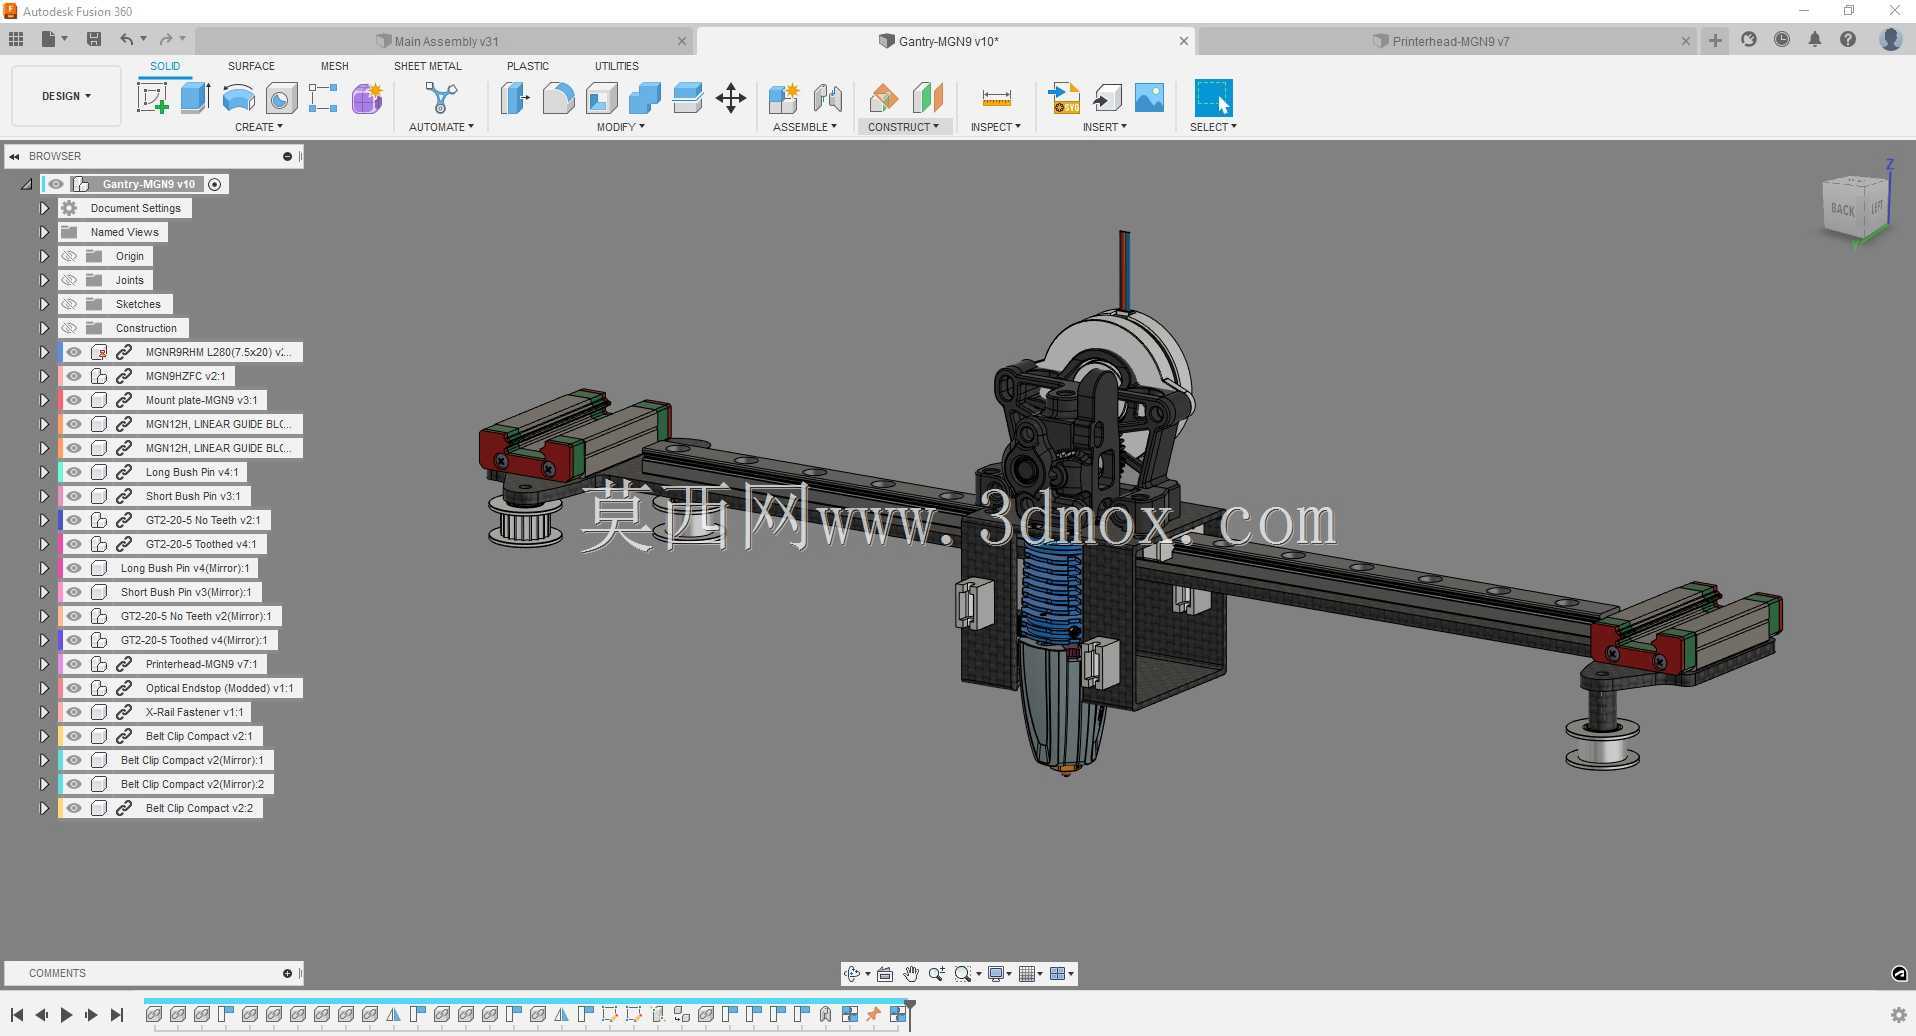This screenshot has width=1916, height=1036.
Task: Open the Job Status clock icon
Action: (x=1782, y=40)
